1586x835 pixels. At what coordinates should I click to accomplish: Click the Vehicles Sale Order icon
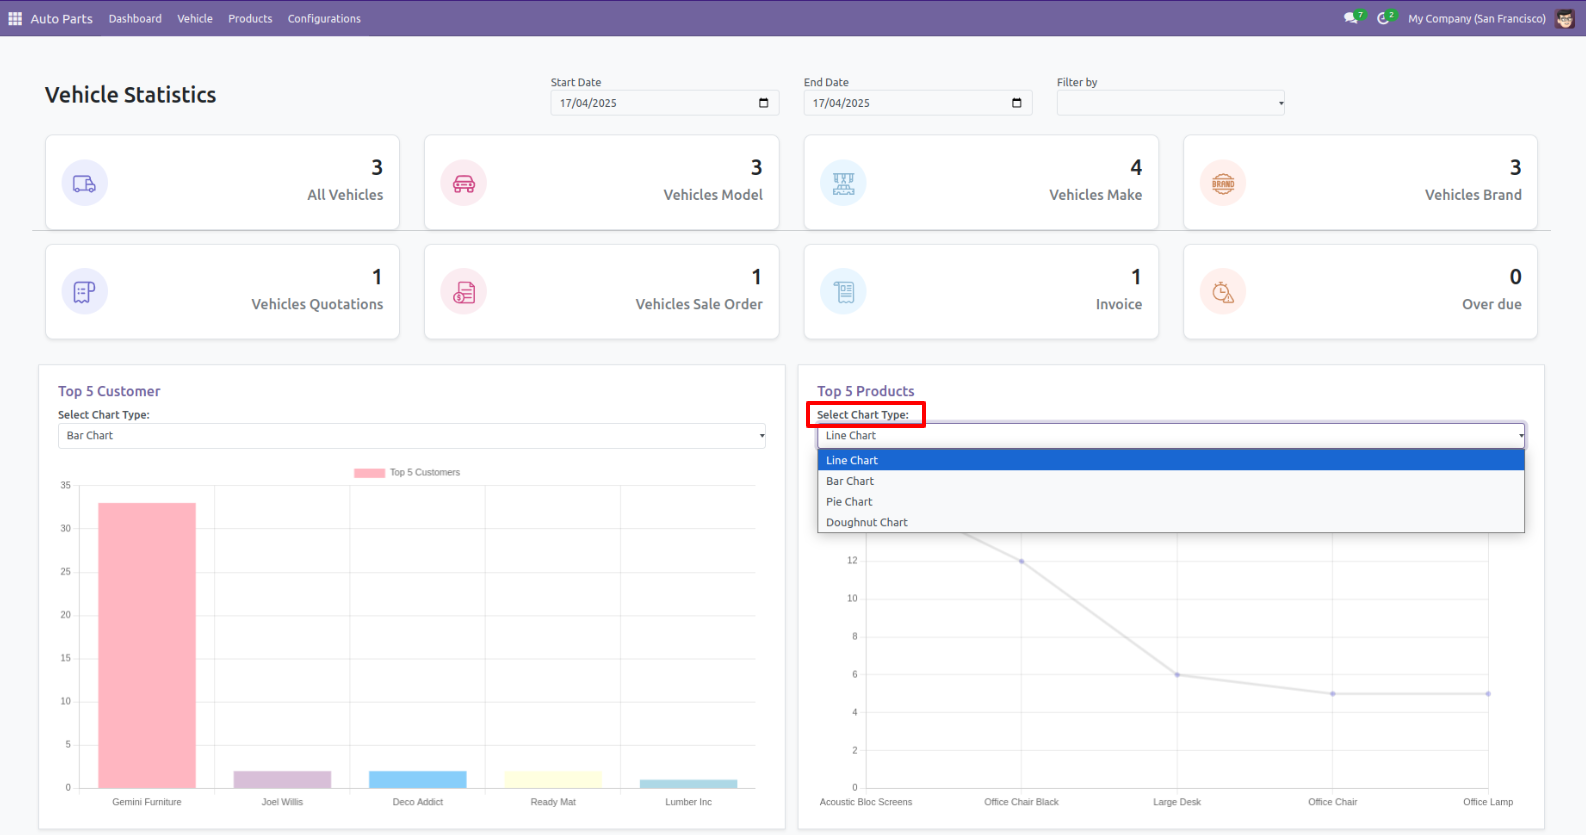[x=464, y=292]
